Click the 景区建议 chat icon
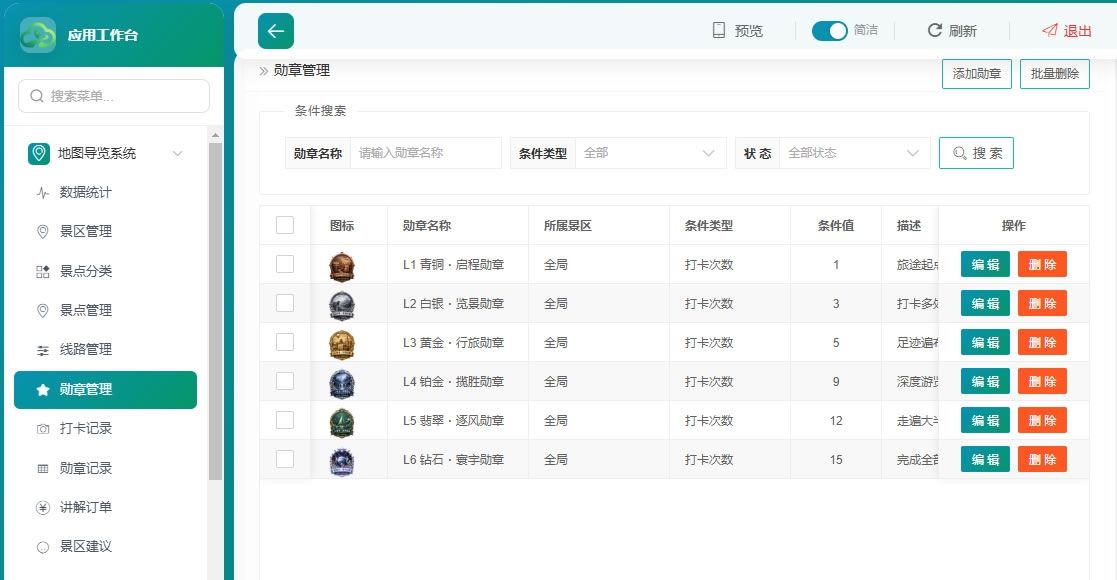1117x580 pixels. [43, 547]
